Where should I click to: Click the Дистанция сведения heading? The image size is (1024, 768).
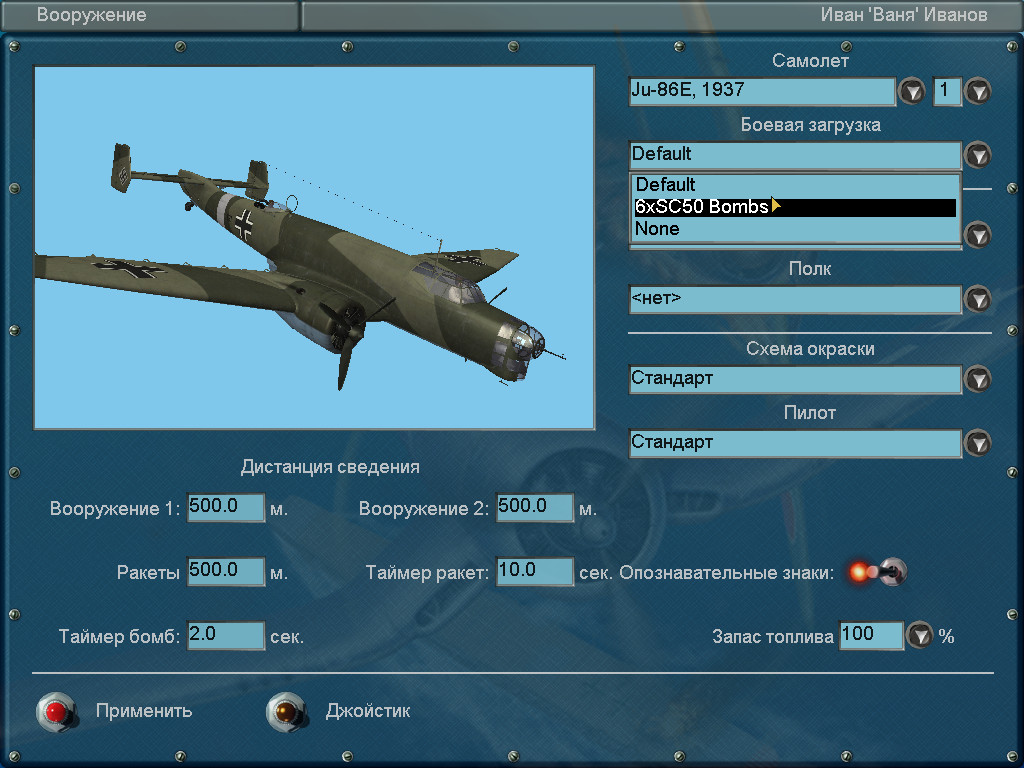coord(330,467)
